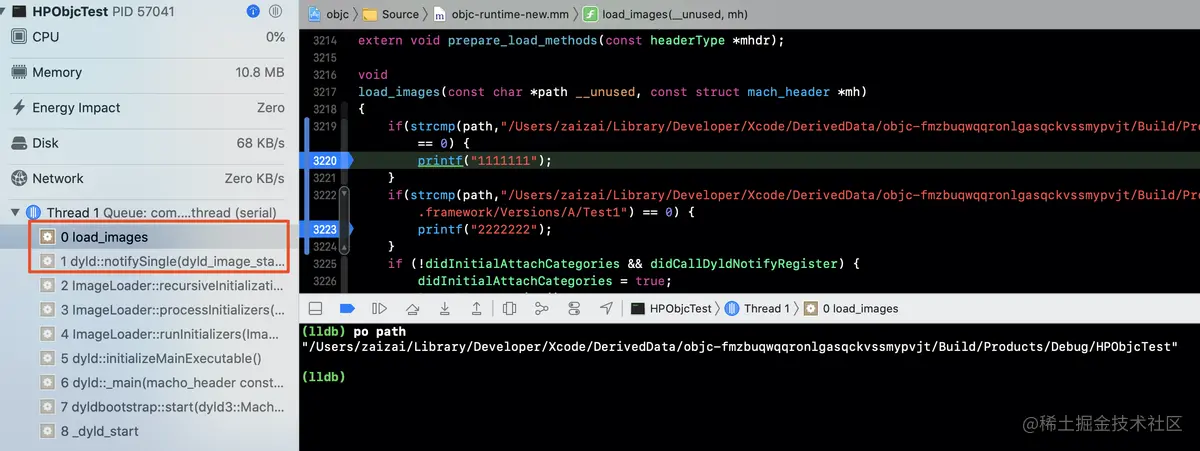Click the printf("2222222") statement
Screen dimensions: 1200x451
(x=485, y=229)
